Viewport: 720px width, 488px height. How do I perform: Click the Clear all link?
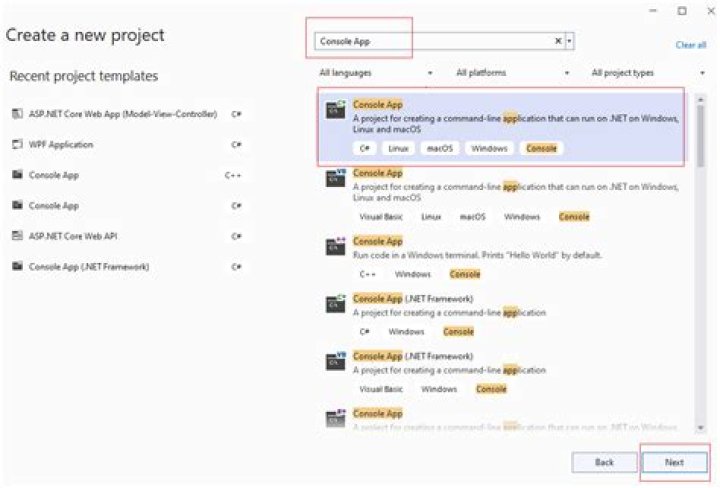coord(691,45)
